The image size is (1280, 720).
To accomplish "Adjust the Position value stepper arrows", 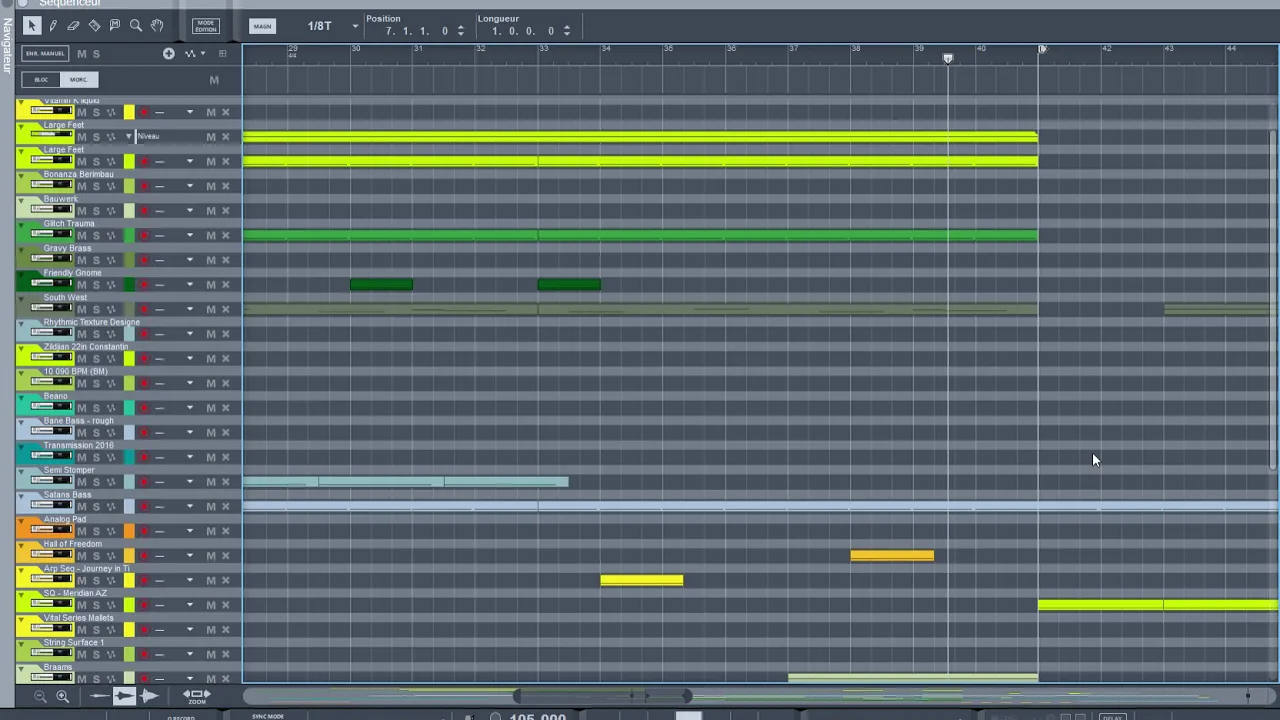I will 460,31.
